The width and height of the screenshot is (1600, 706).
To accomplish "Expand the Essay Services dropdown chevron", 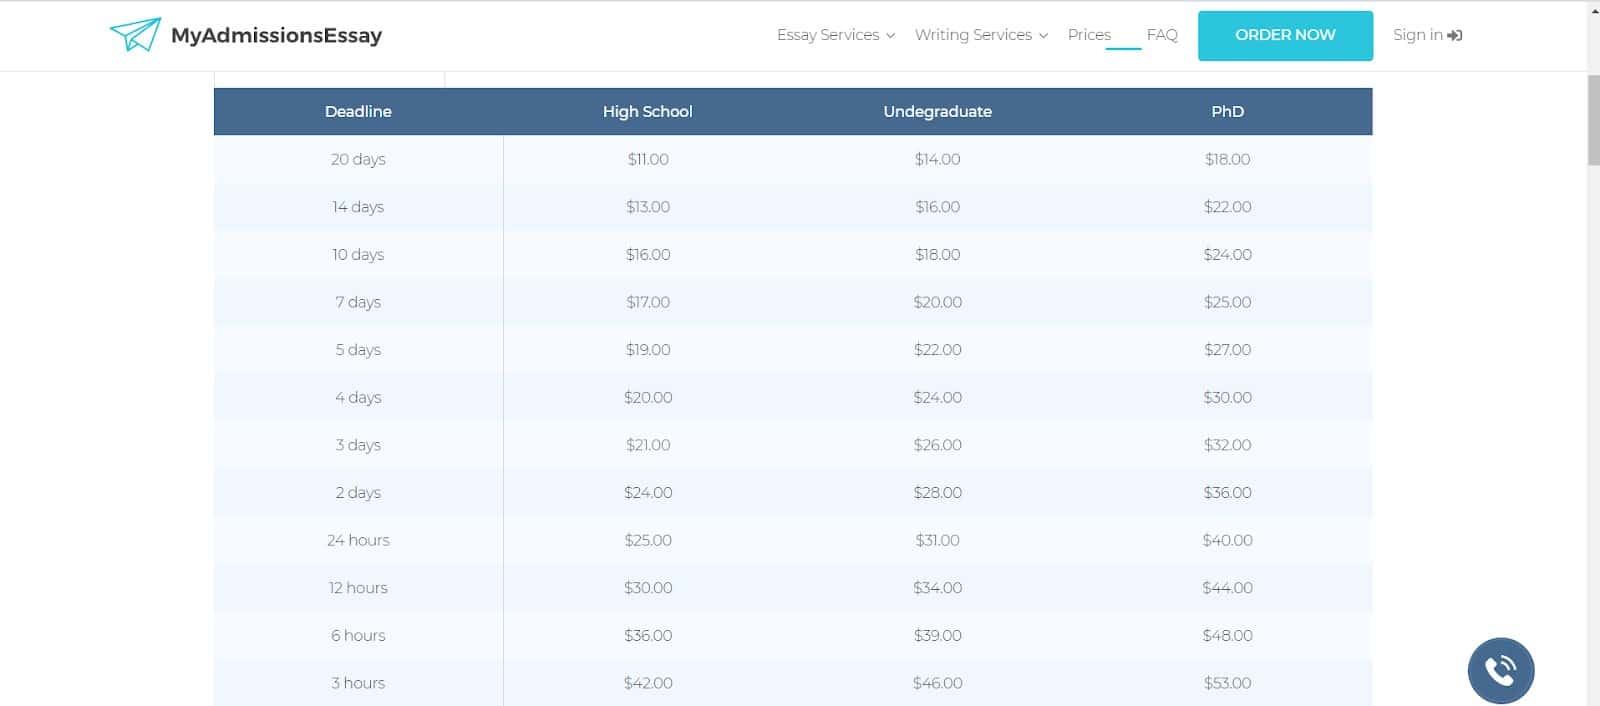I will pyautogui.click(x=890, y=36).
